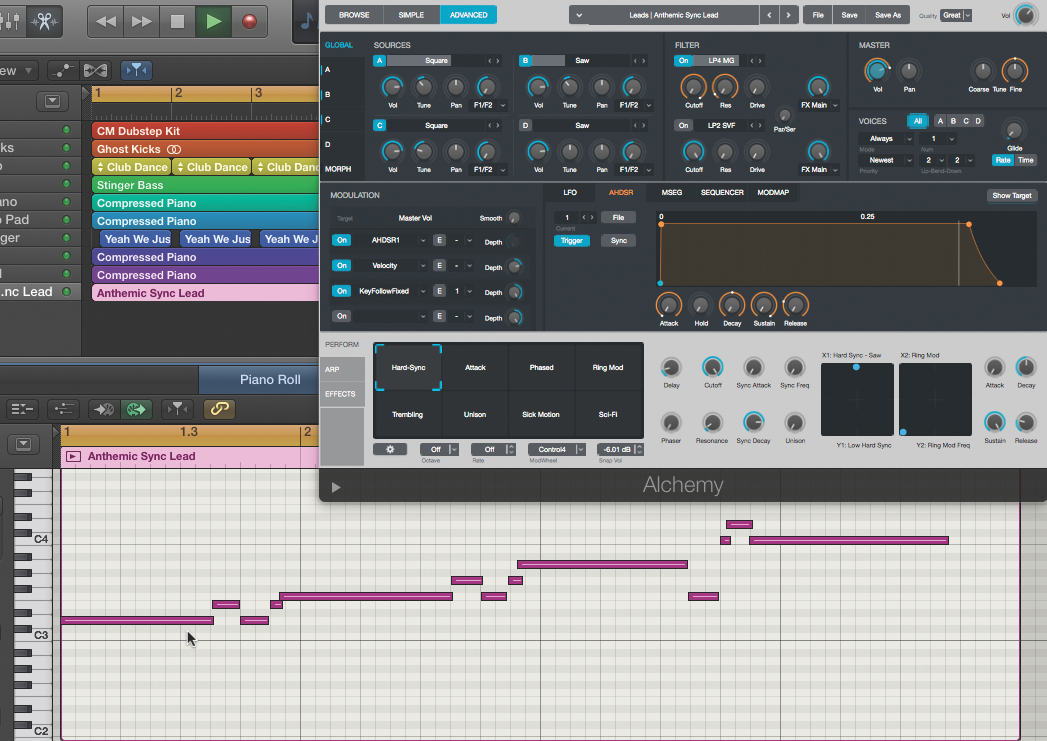Image resolution: width=1047 pixels, height=741 pixels.
Task: Toggle Source B on button
Action: point(526,61)
